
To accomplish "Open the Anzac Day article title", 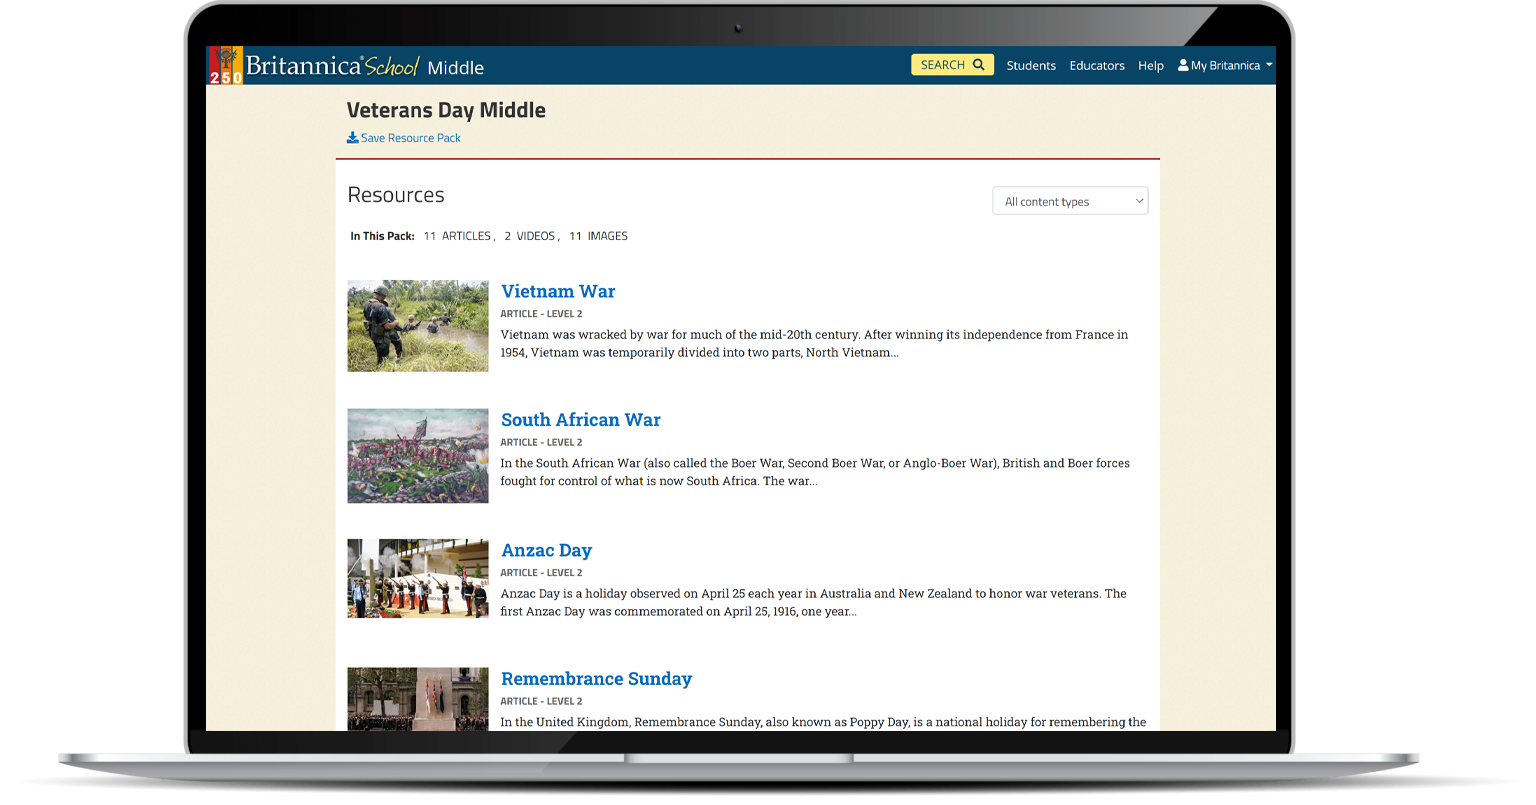I will coord(546,550).
